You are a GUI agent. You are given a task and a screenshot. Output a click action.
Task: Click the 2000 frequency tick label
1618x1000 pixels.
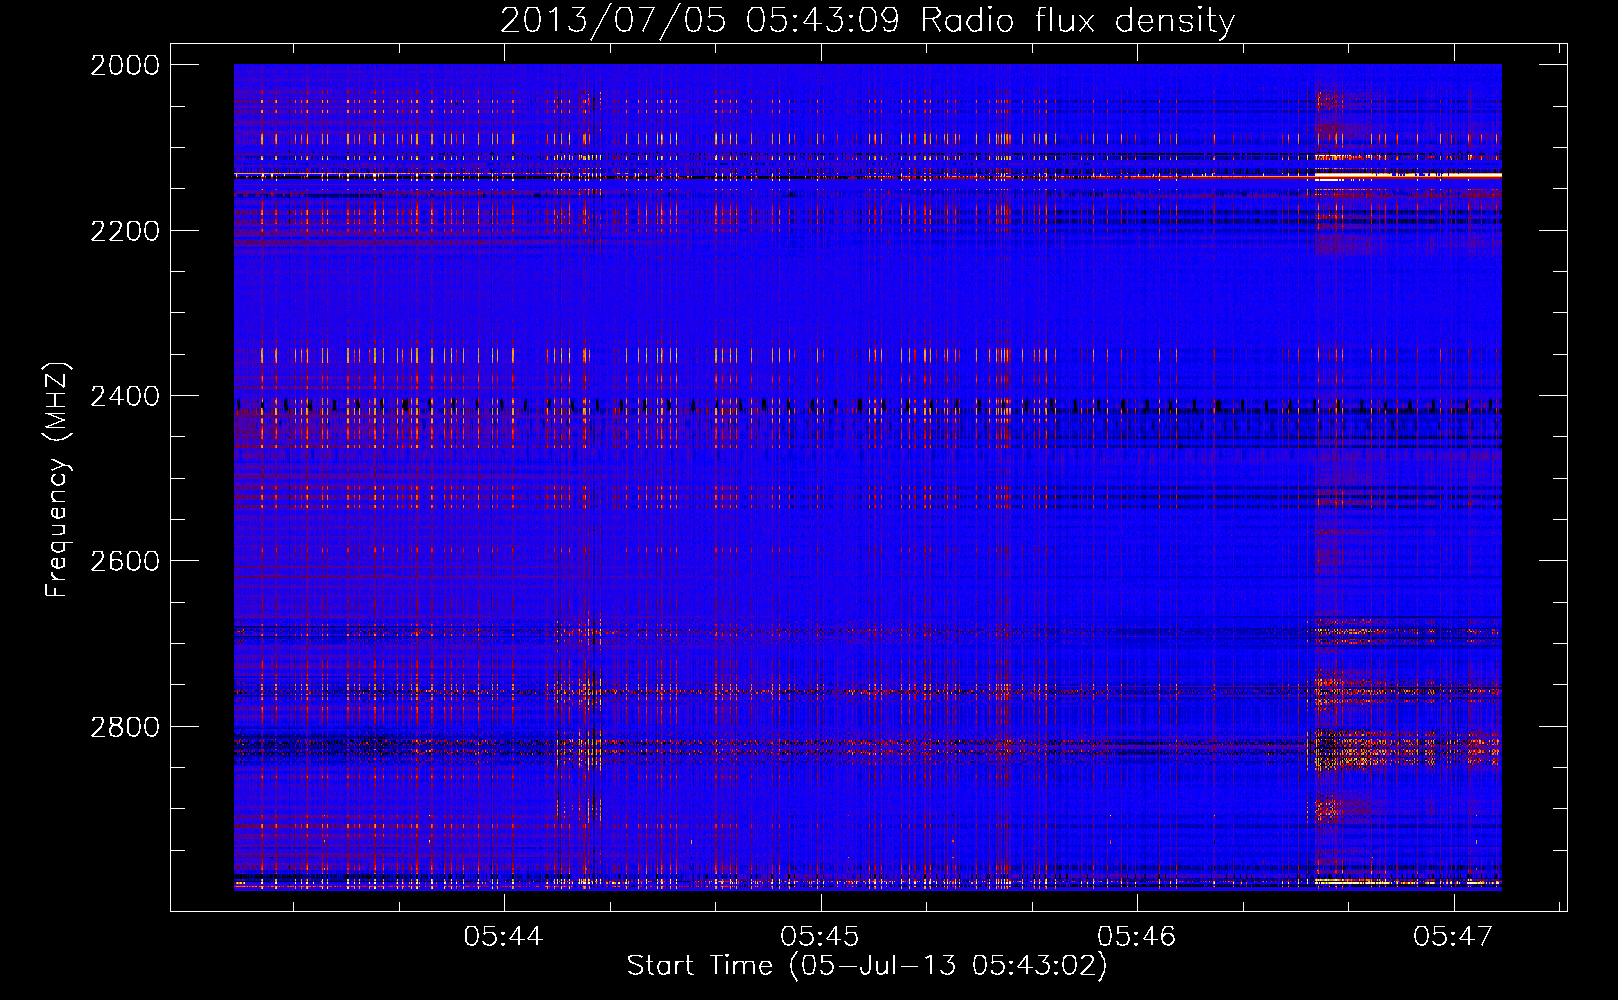tap(125, 65)
